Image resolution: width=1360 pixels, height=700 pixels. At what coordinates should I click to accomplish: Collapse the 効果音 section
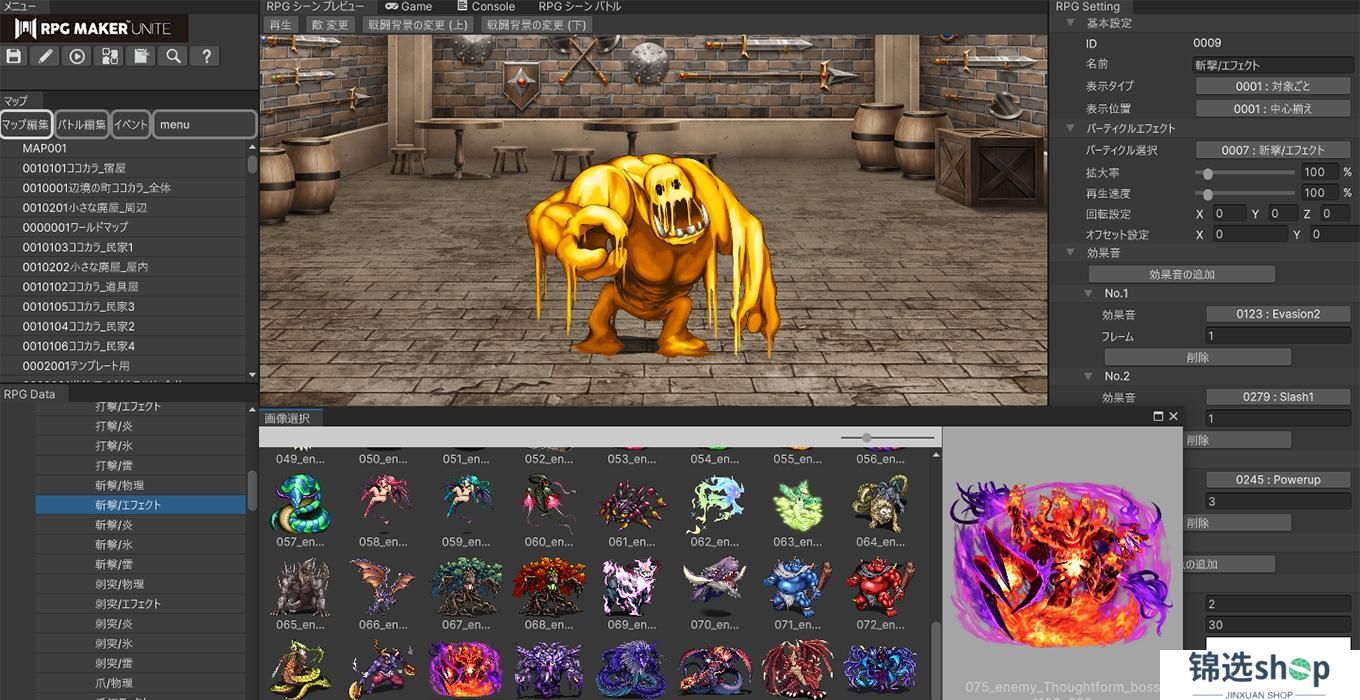(x=1070, y=253)
